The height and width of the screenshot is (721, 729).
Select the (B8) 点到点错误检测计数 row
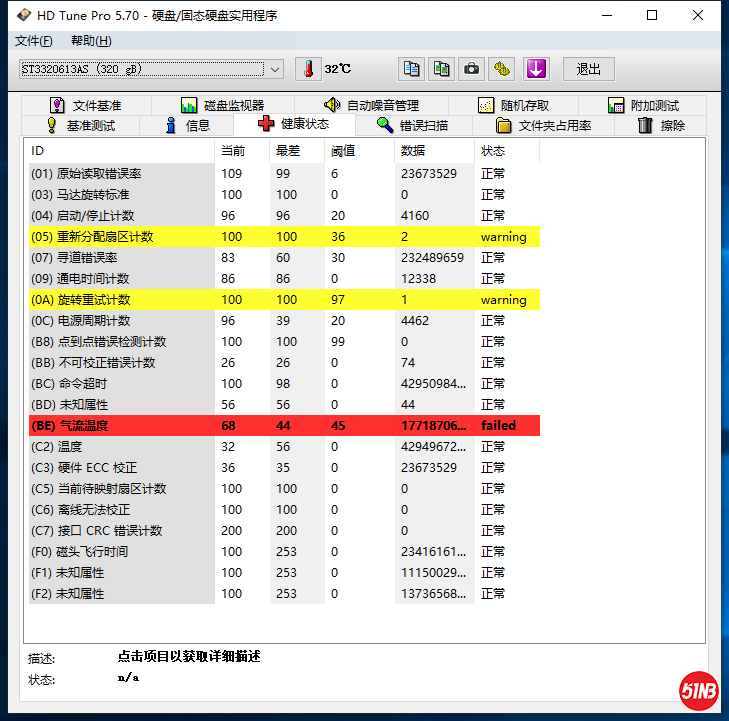[284, 342]
